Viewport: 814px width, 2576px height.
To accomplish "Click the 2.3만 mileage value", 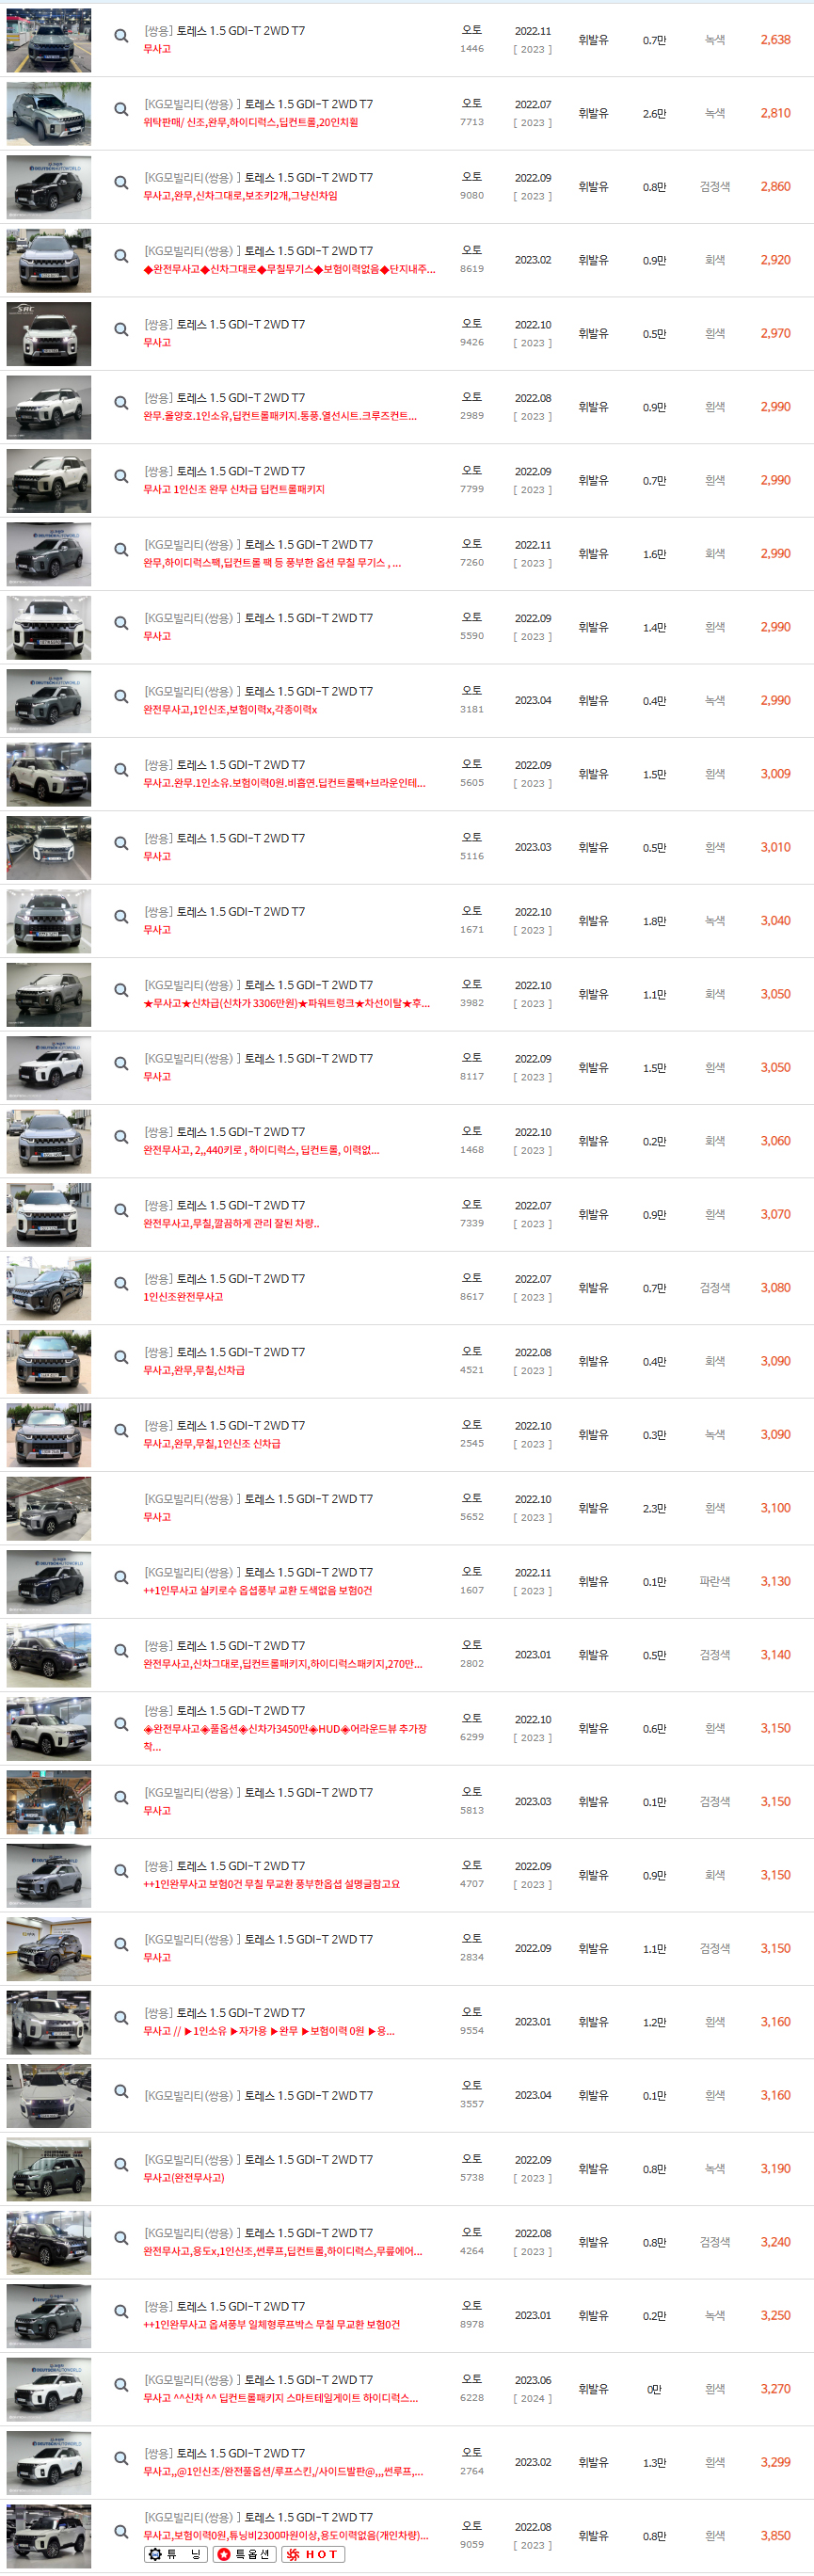I will pos(655,1508).
